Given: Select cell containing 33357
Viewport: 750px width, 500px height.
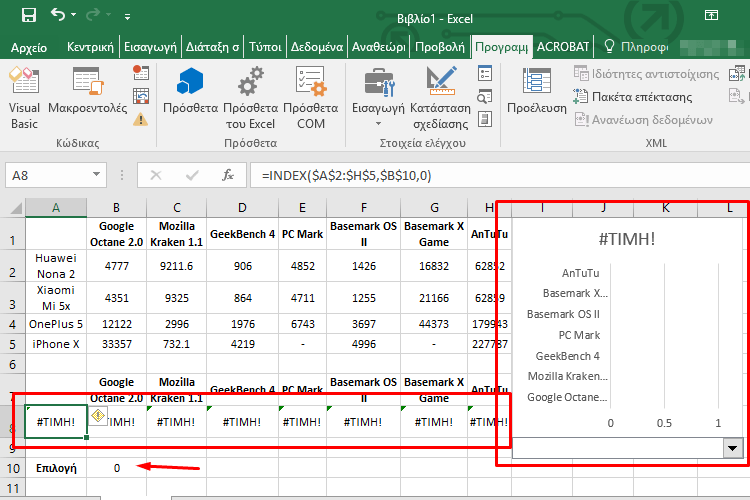Looking at the screenshot, I should coord(117,344).
